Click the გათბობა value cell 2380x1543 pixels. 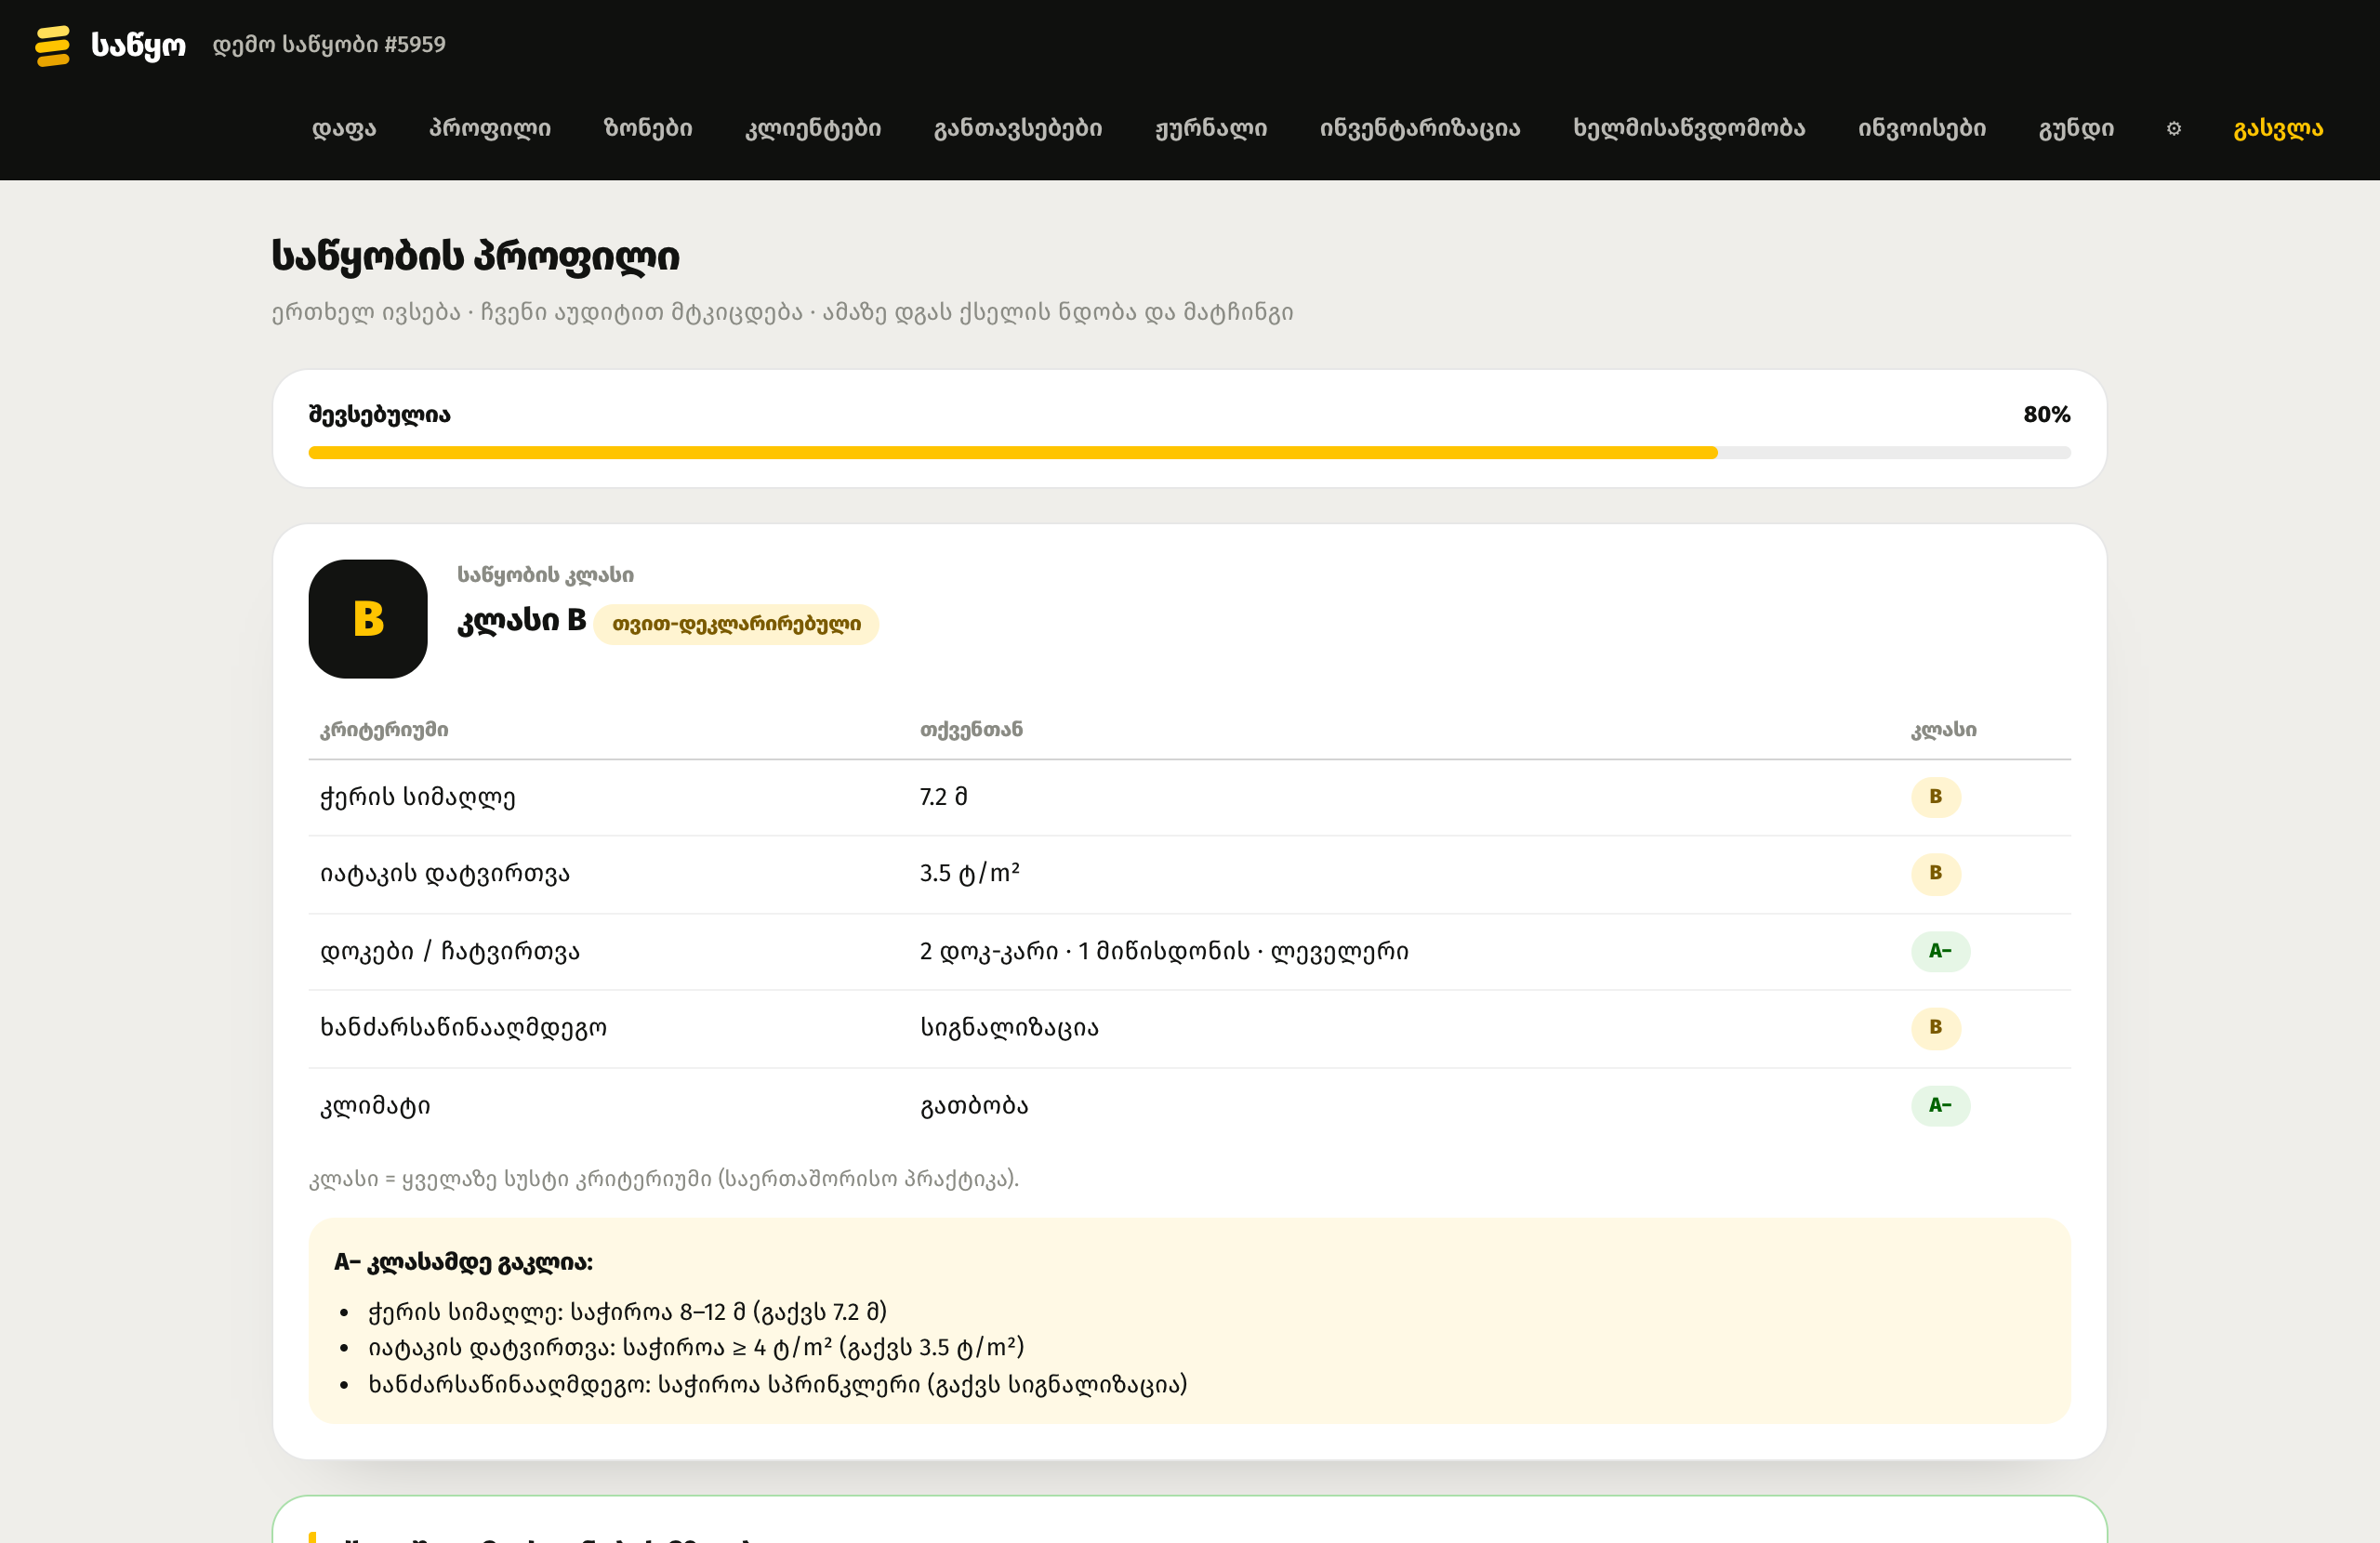(974, 1105)
